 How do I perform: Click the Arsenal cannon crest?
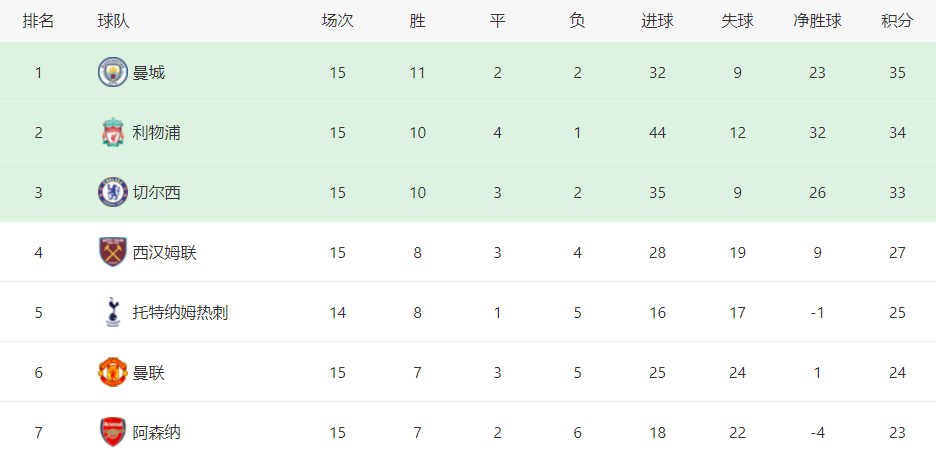113,432
